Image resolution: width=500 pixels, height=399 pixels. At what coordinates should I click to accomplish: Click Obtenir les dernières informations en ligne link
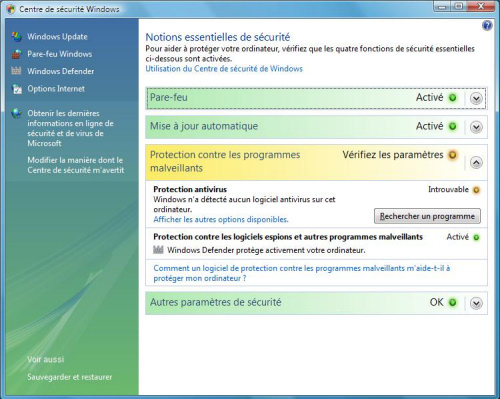[x=70, y=128]
